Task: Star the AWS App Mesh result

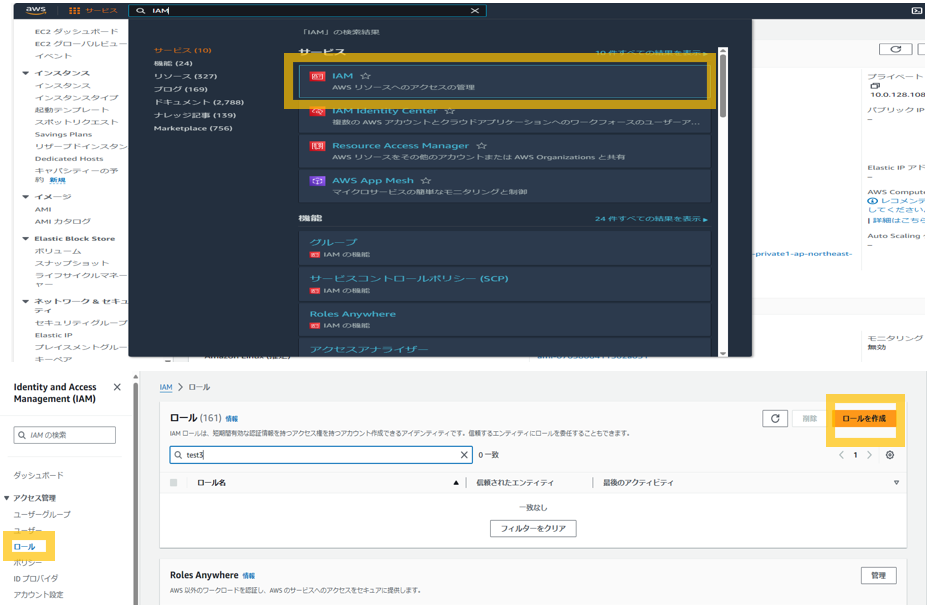Action: pos(426,180)
